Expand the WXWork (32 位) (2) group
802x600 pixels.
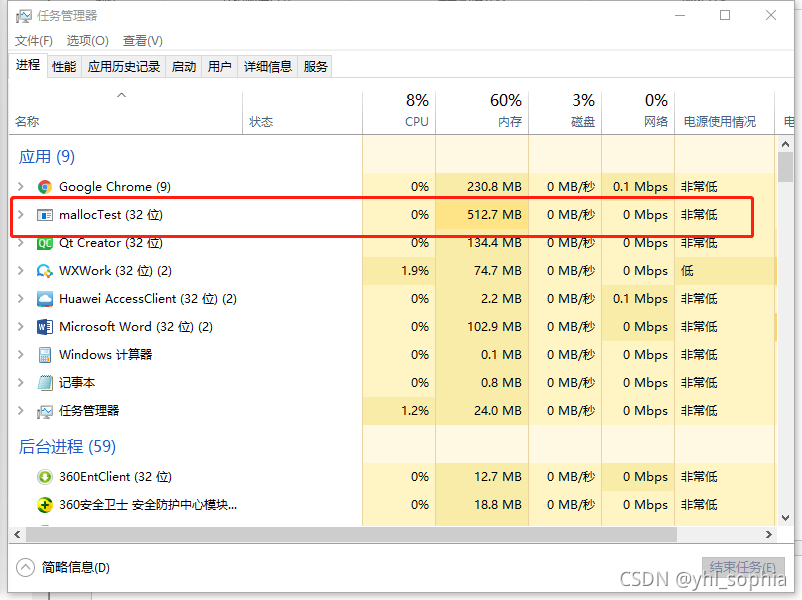coord(21,271)
